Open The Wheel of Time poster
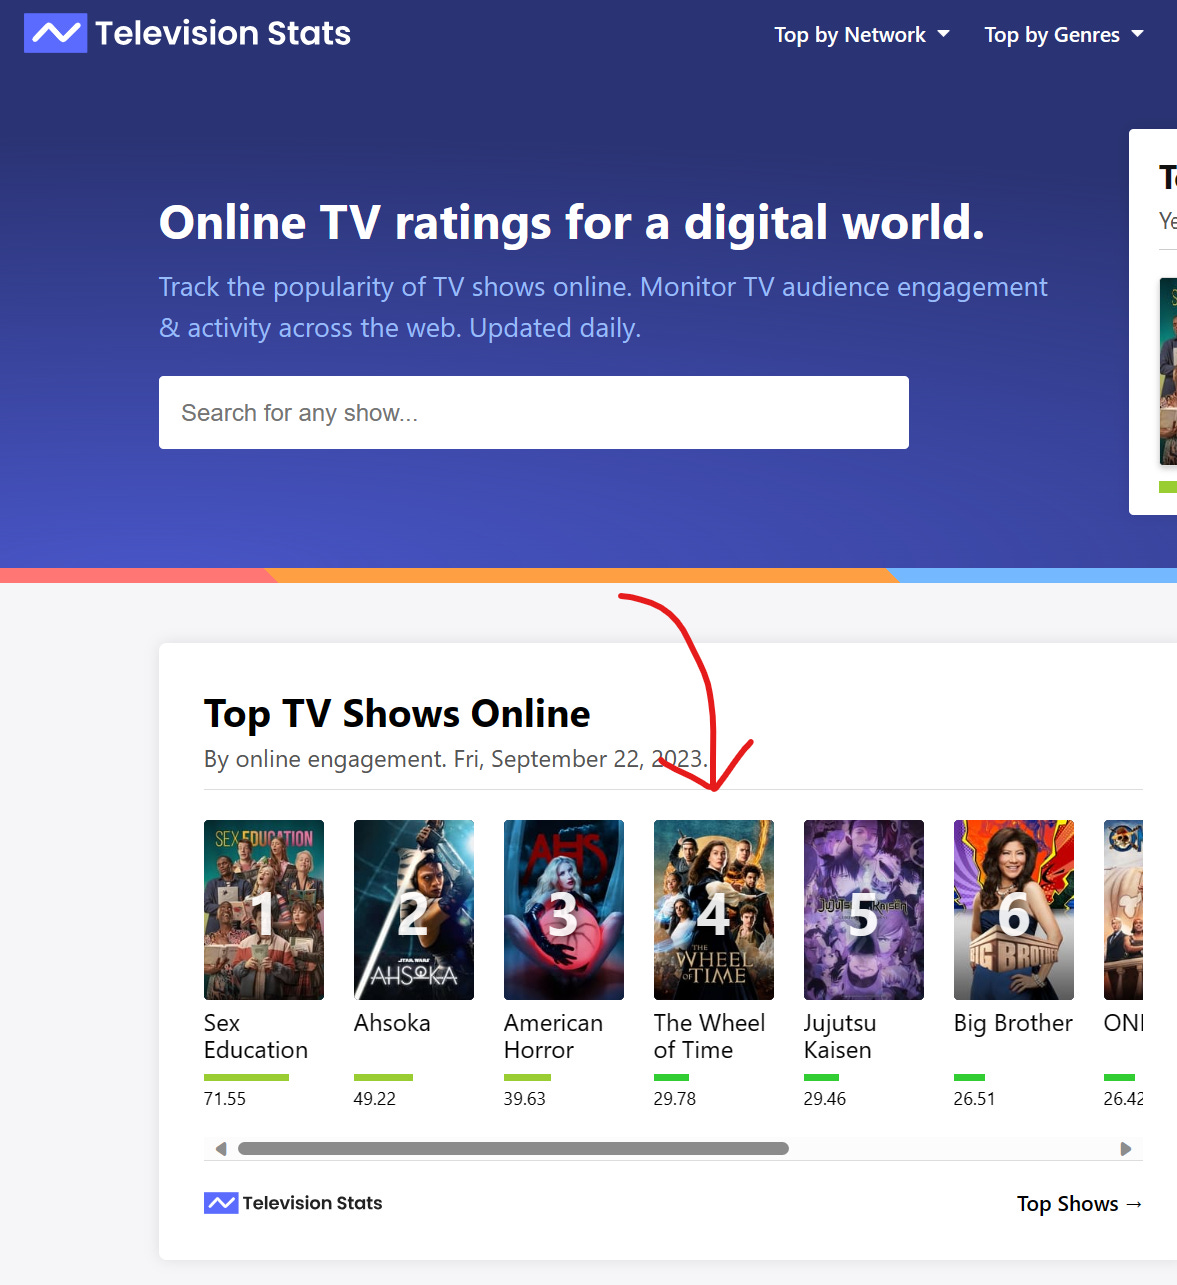 click(714, 910)
